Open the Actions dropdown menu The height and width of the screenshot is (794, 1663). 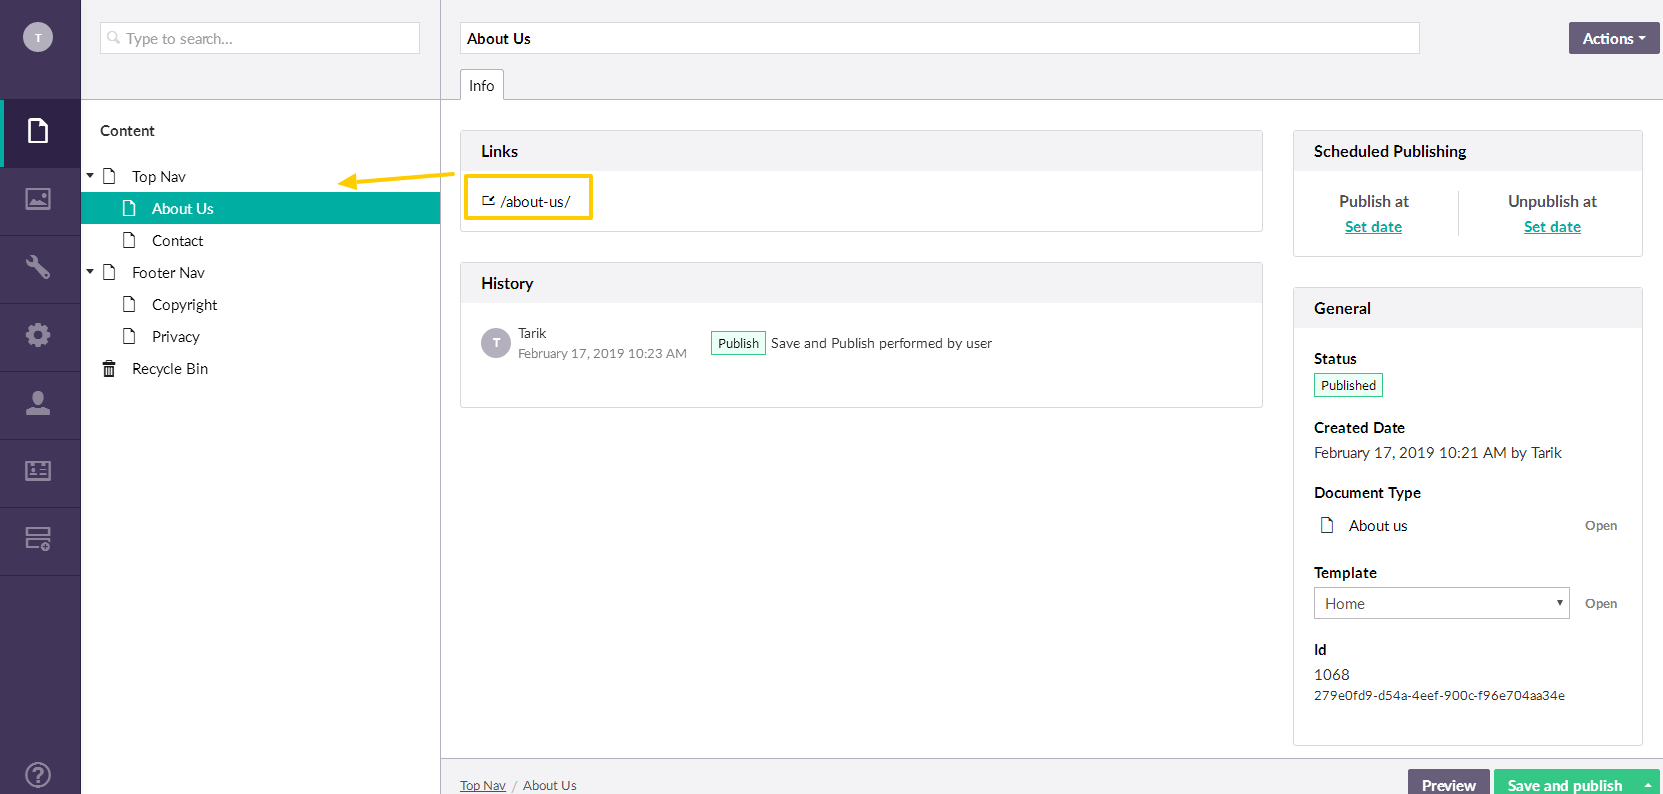pyautogui.click(x=1613, y=38)
